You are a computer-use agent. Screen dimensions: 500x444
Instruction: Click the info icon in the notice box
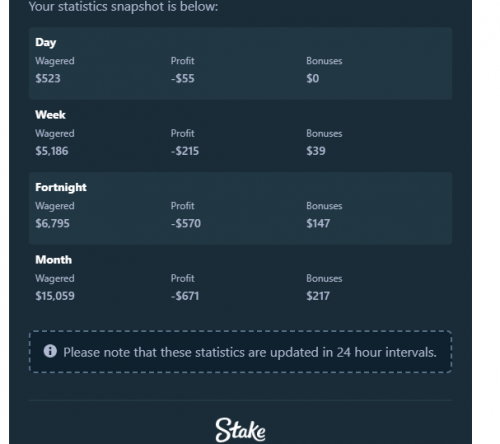50,351
